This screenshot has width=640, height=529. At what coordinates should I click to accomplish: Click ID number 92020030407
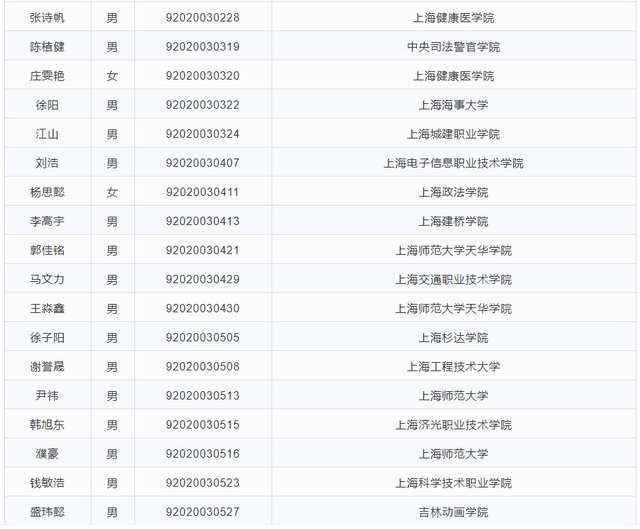click(202, 163)
